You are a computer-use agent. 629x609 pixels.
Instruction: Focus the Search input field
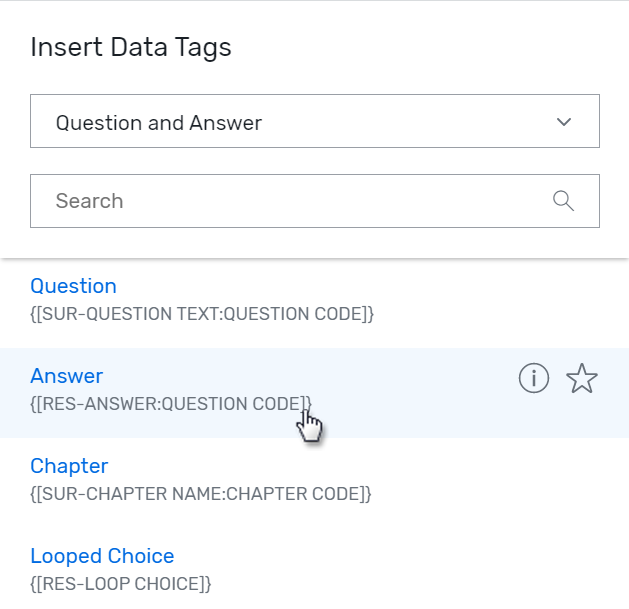coord(315,201)
